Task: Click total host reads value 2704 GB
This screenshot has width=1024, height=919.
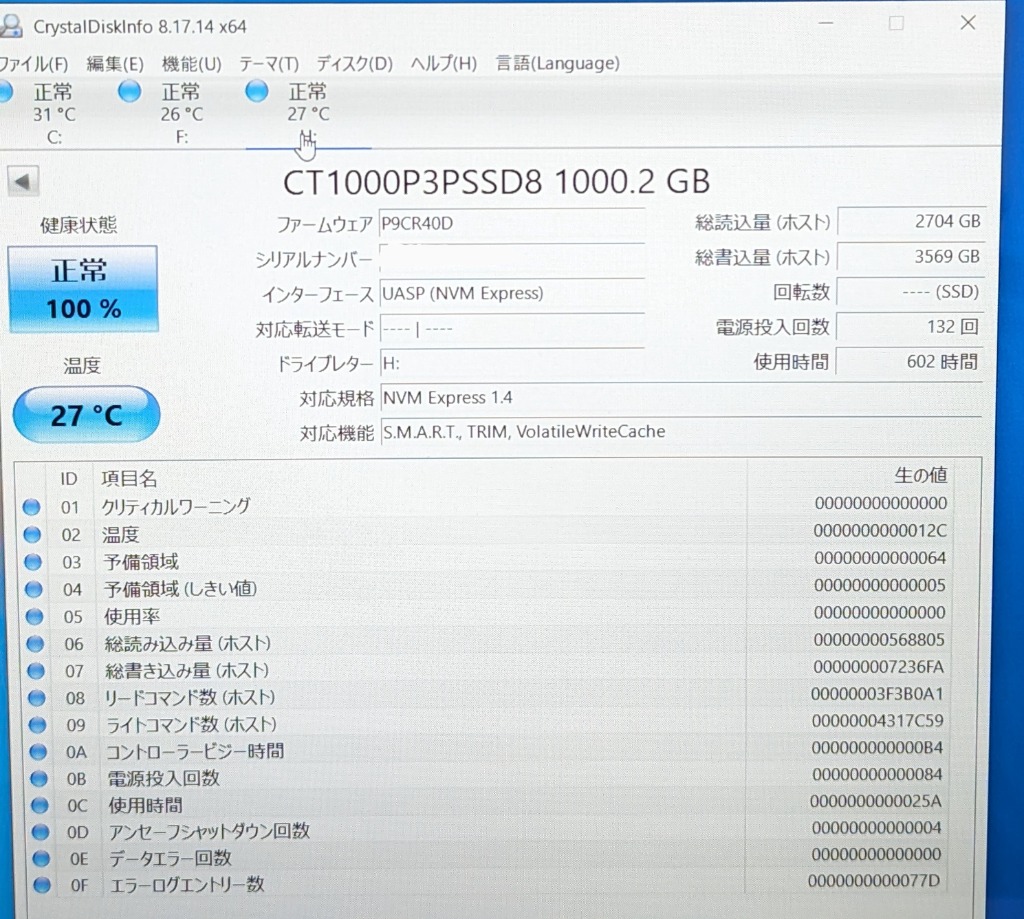Action: click(910, 221)
